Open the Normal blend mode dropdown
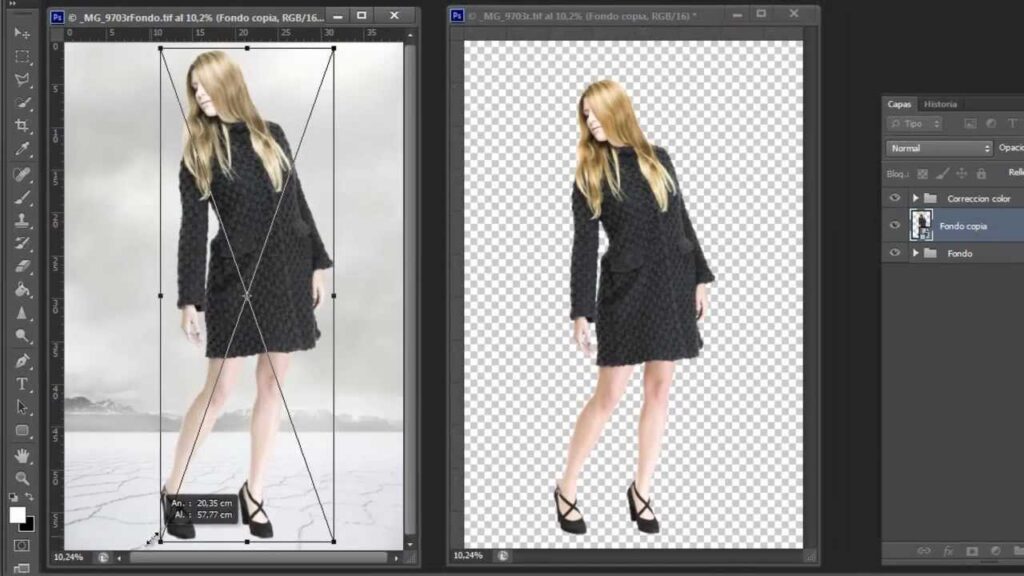The width and height of the screenshot is (1024, 576). (939, 148)
